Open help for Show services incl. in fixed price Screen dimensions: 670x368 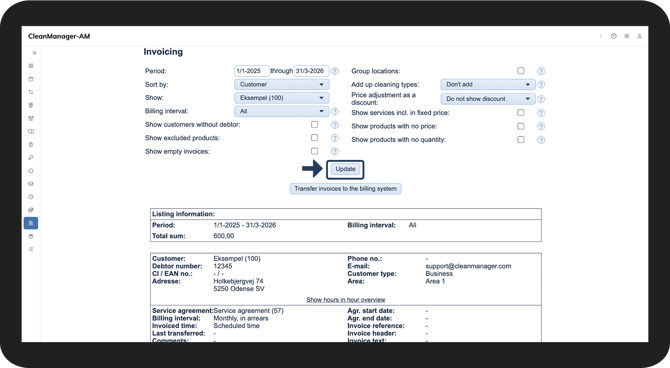coord(541,113)
